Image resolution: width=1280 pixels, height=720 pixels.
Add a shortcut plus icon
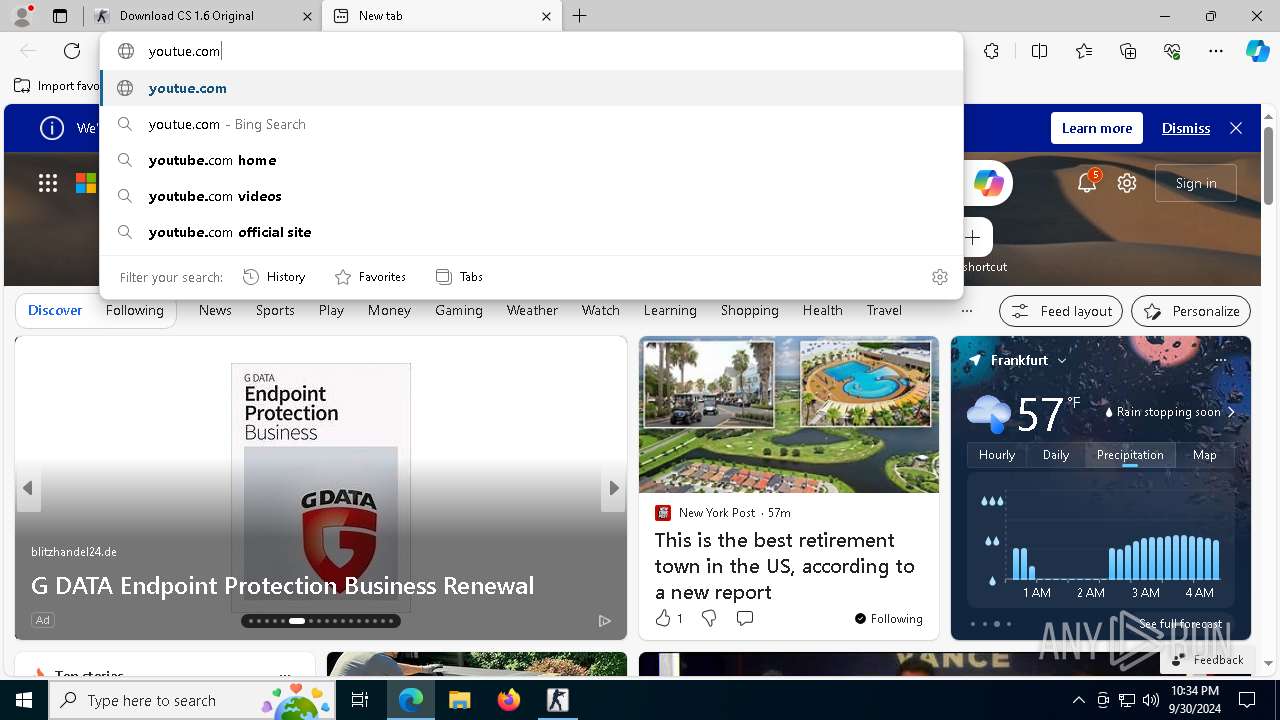[x=973, y=238]
